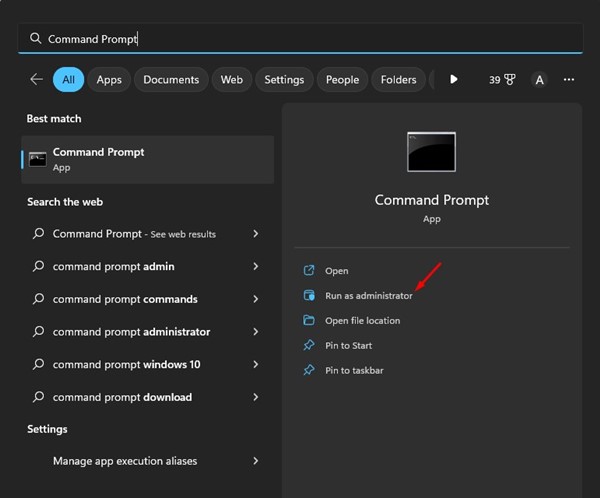Screen dimensions: 600x498
Task: Switch to the Folders filter tab
Action: [398, 80]
